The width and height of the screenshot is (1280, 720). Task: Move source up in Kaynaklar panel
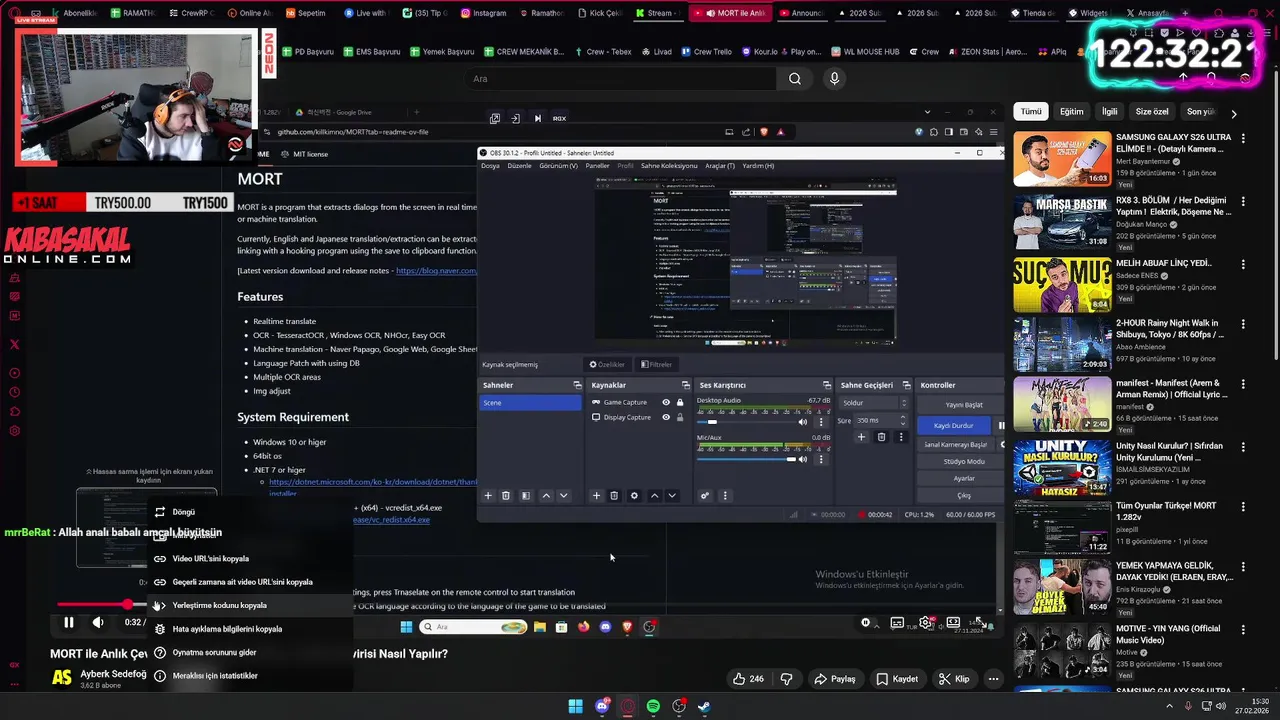(654, 495)
